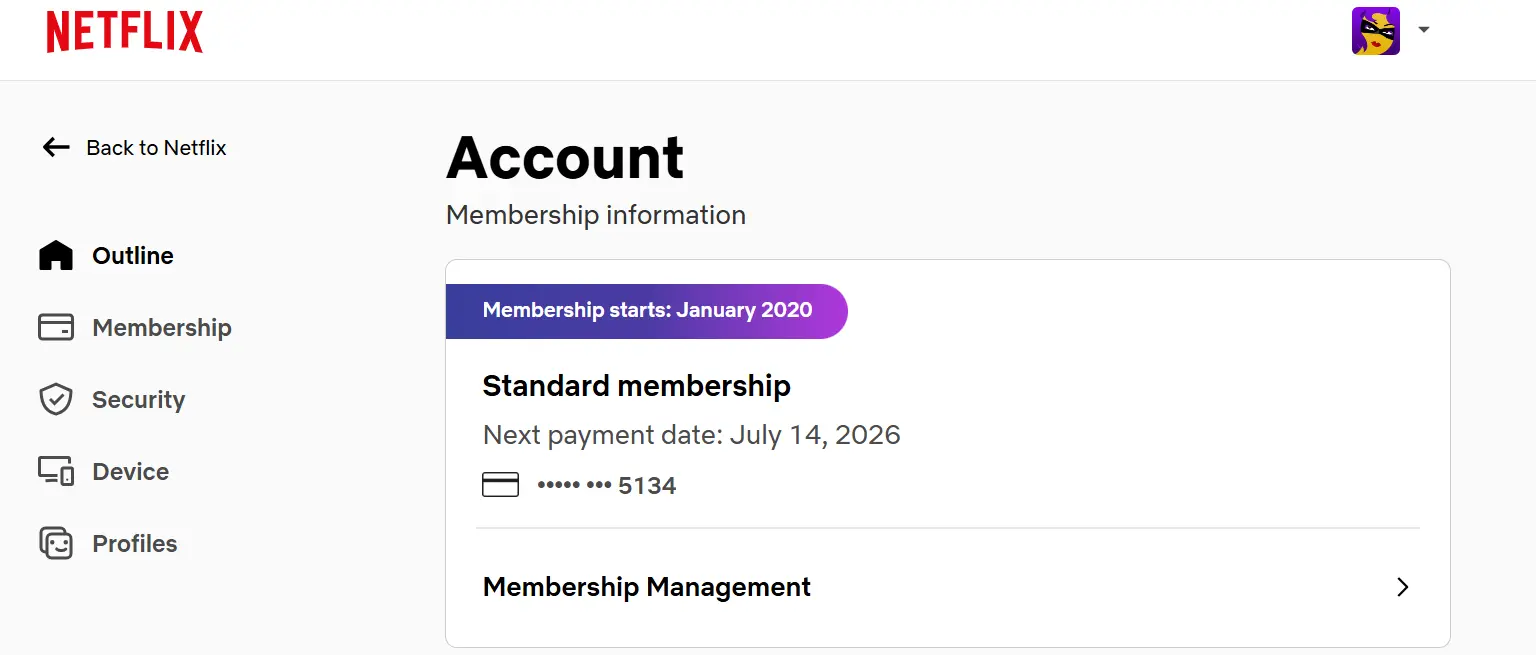Click the Profiles smiley icon
The height and width of the screenshot is (655, 1536).
(x=56, y=544)
